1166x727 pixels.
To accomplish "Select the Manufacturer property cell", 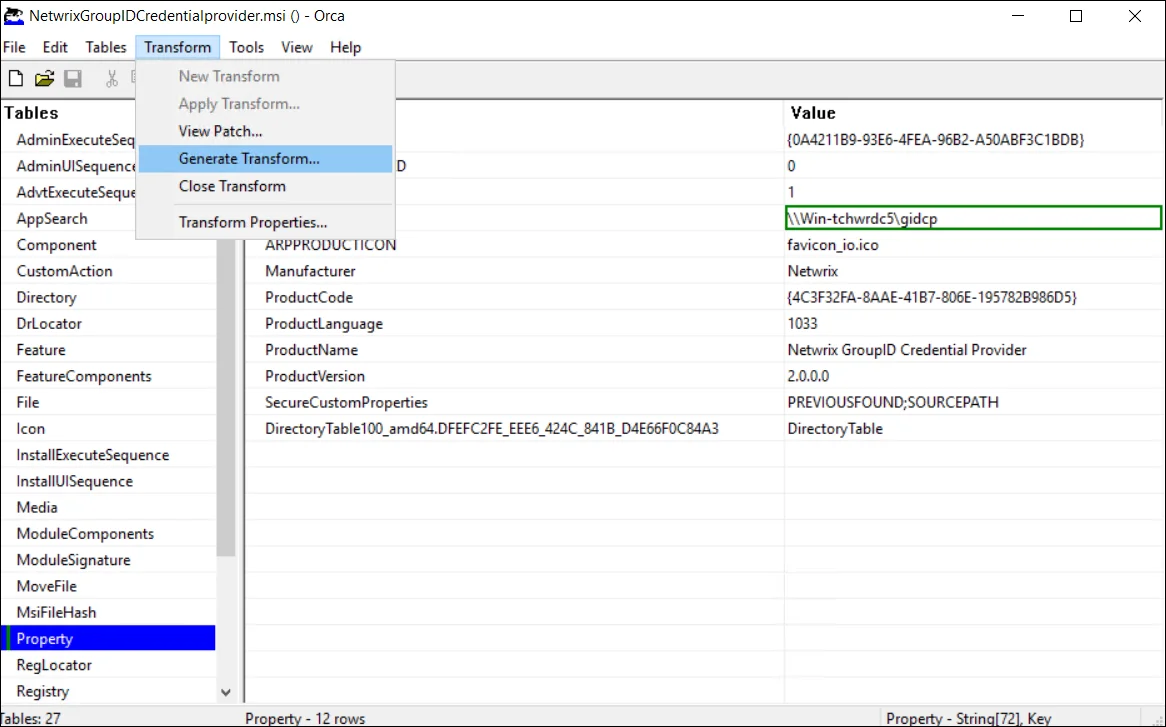I will point(310,271).
